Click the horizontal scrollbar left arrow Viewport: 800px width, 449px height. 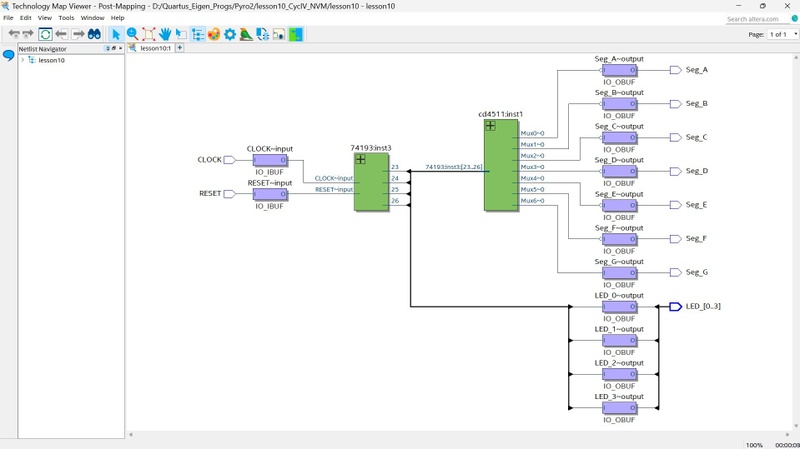[x=131, y=435]
